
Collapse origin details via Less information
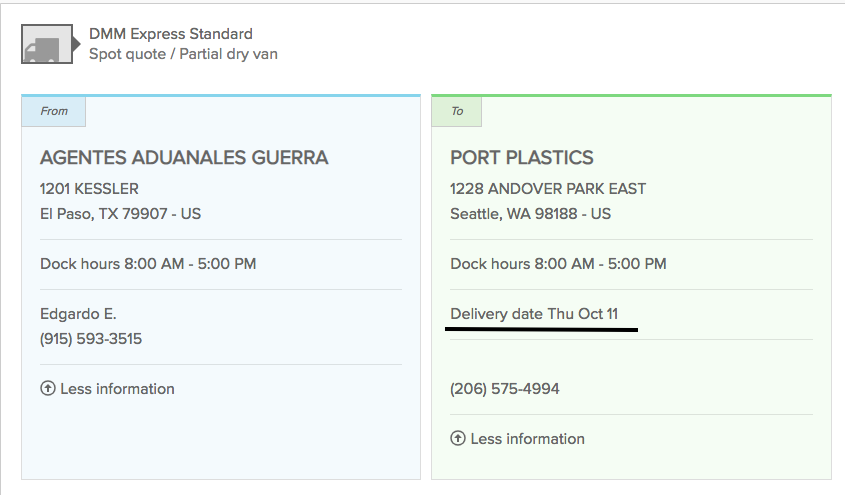pyautogui.click(x=107, y=388)
